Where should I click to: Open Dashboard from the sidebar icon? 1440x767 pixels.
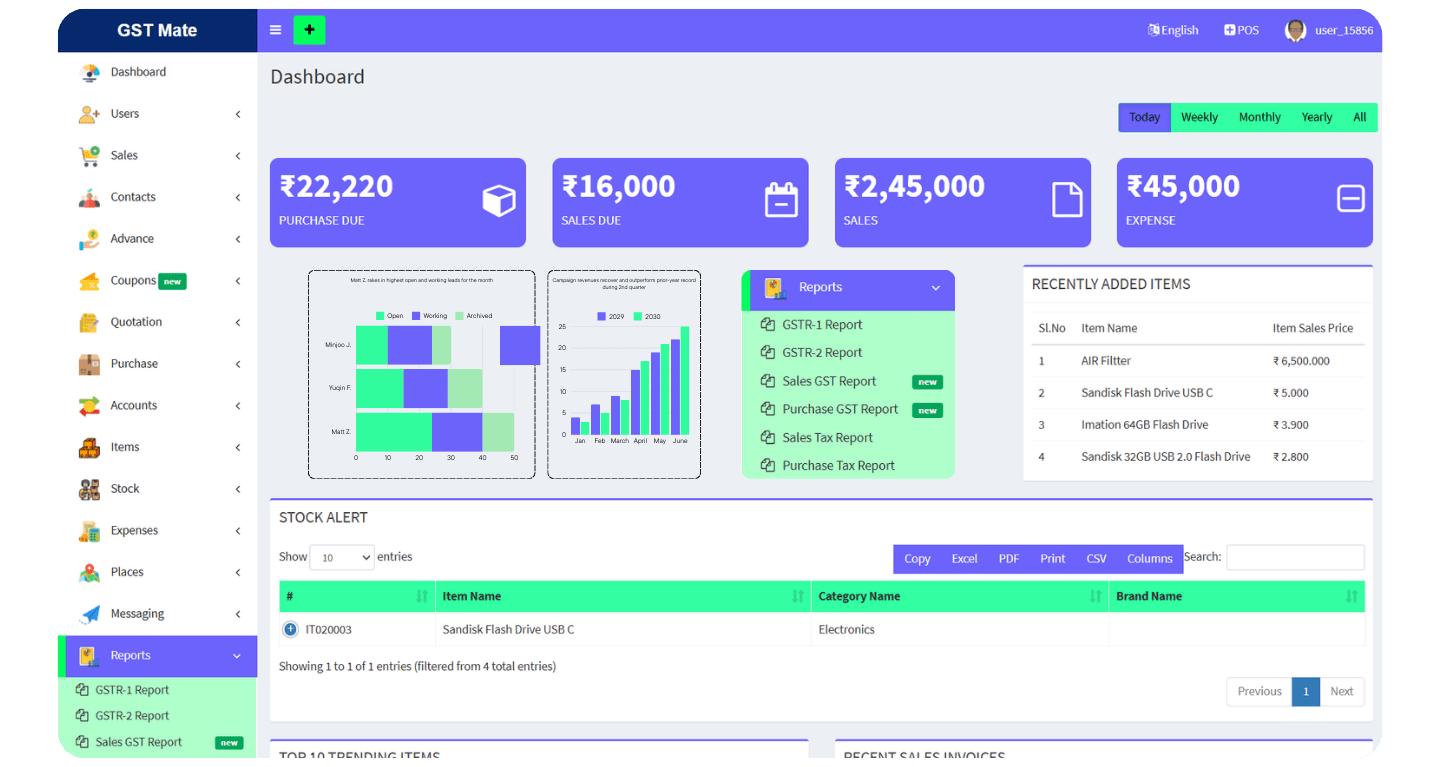[90, 72]
